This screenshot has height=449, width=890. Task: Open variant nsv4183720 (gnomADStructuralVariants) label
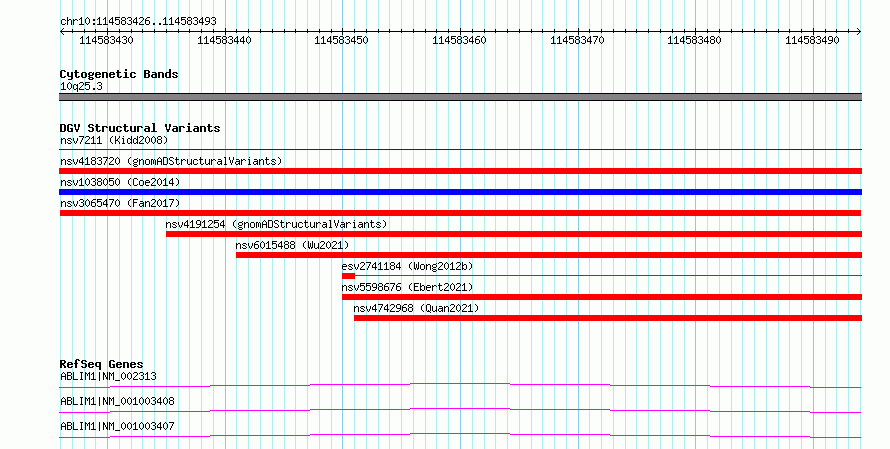[171, 161]
